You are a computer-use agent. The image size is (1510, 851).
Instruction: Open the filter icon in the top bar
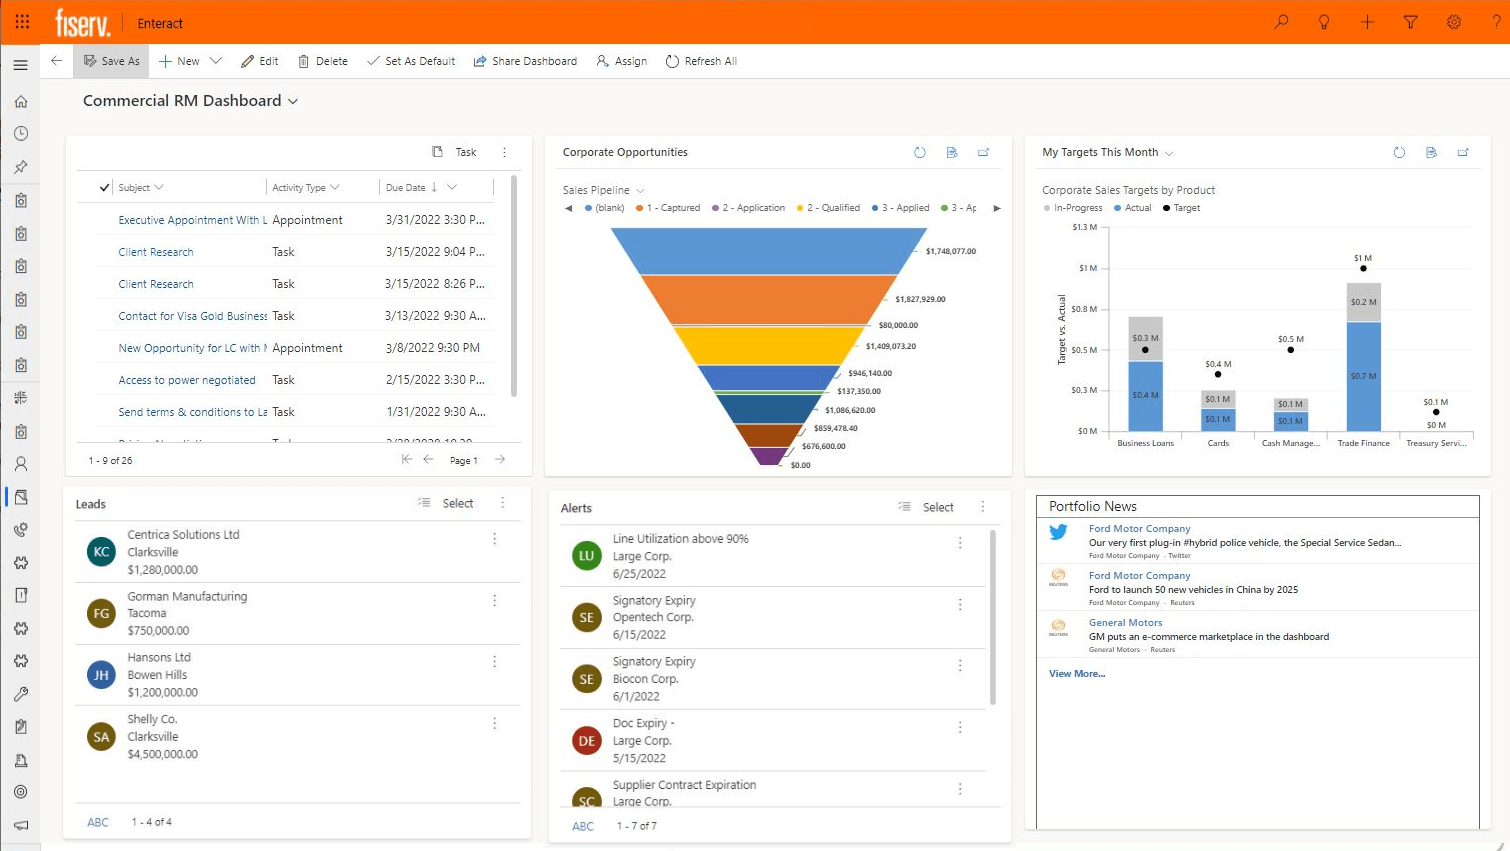click(x=1410, y=22)
